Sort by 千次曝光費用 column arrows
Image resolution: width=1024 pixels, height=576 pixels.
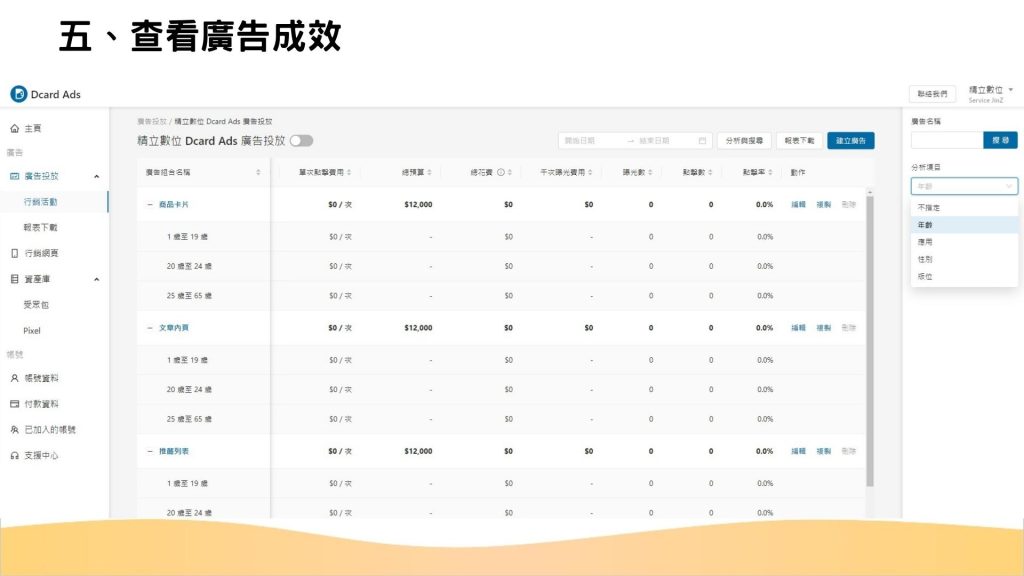pyautogui.click(x=590, y=172)
